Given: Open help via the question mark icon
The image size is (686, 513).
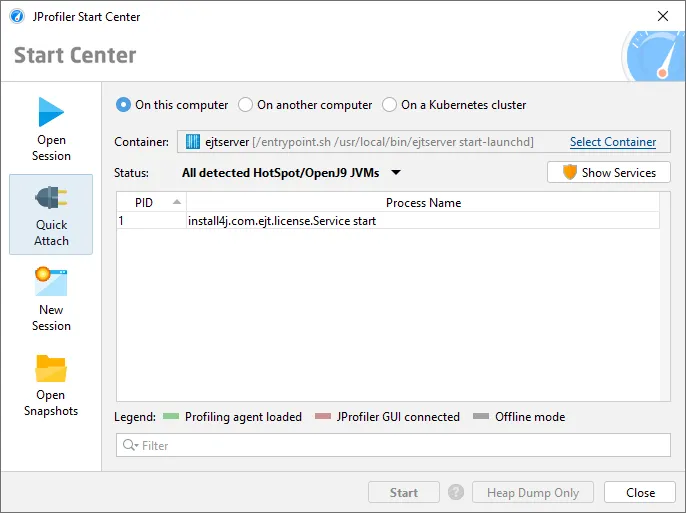Looking at the screenshot, I should (x=456, y=492).
